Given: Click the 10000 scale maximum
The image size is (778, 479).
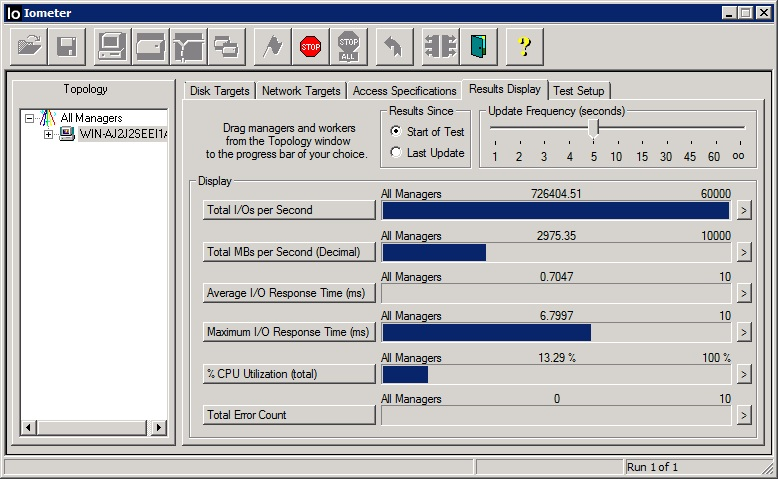Looking at the screenshot, I should click(x=715, y=236).
